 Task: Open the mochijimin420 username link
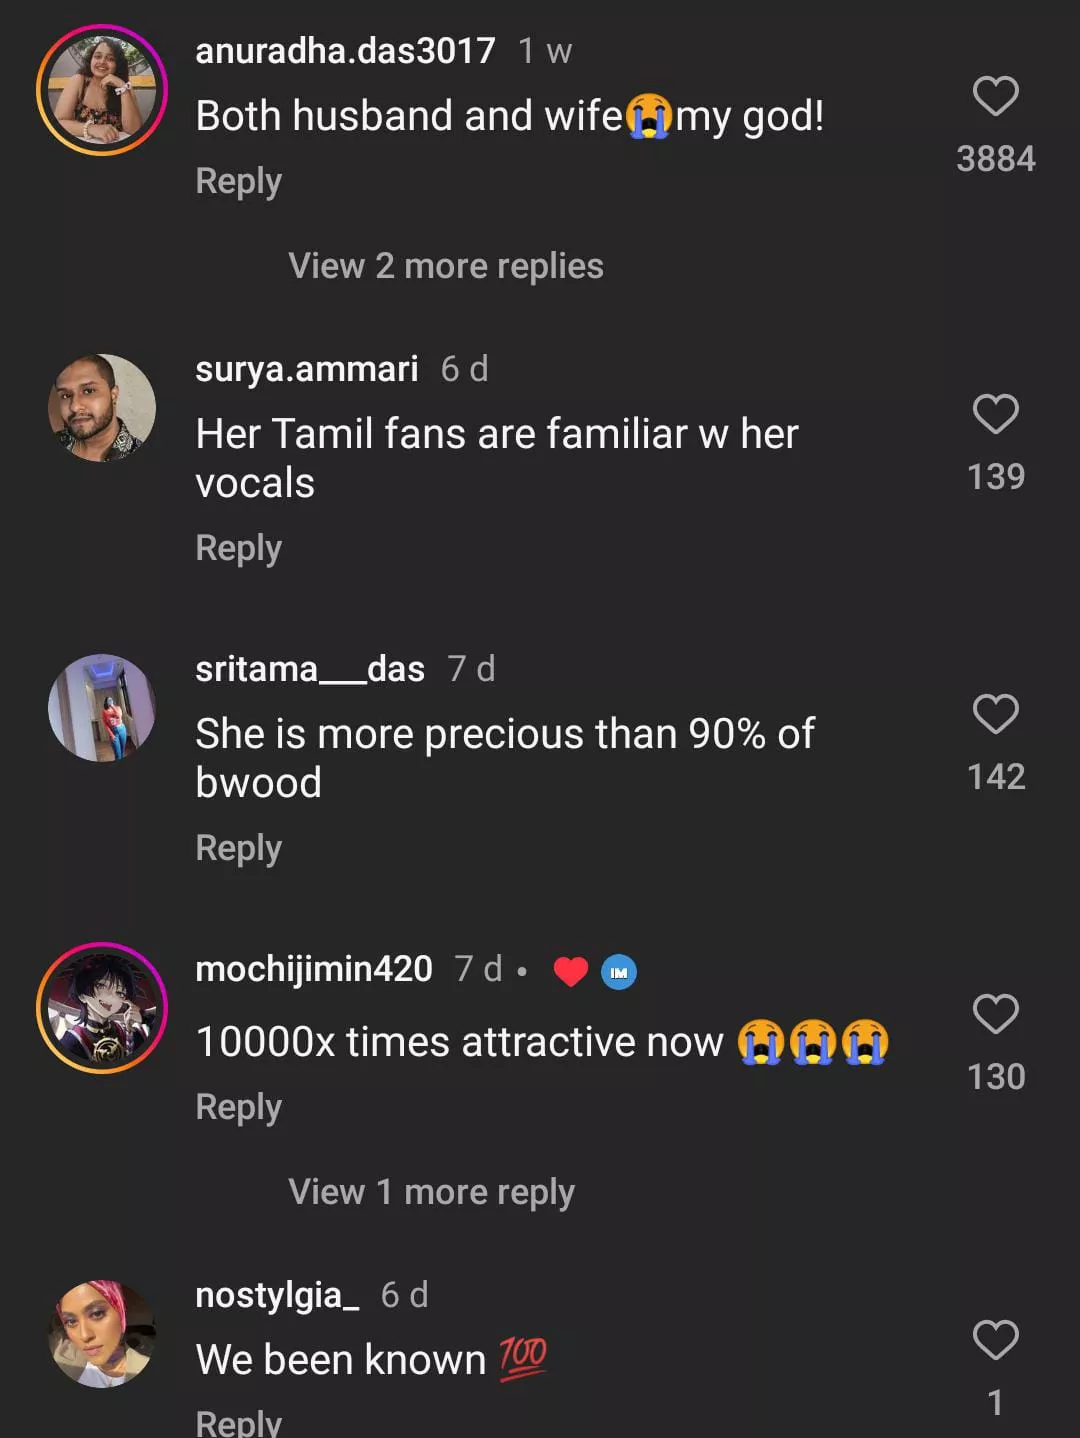click(314, 969)
